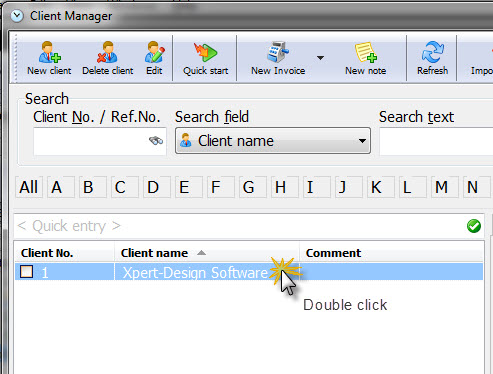Add a New note
Screen dimensions: 493x374
(x=365, y=58)
